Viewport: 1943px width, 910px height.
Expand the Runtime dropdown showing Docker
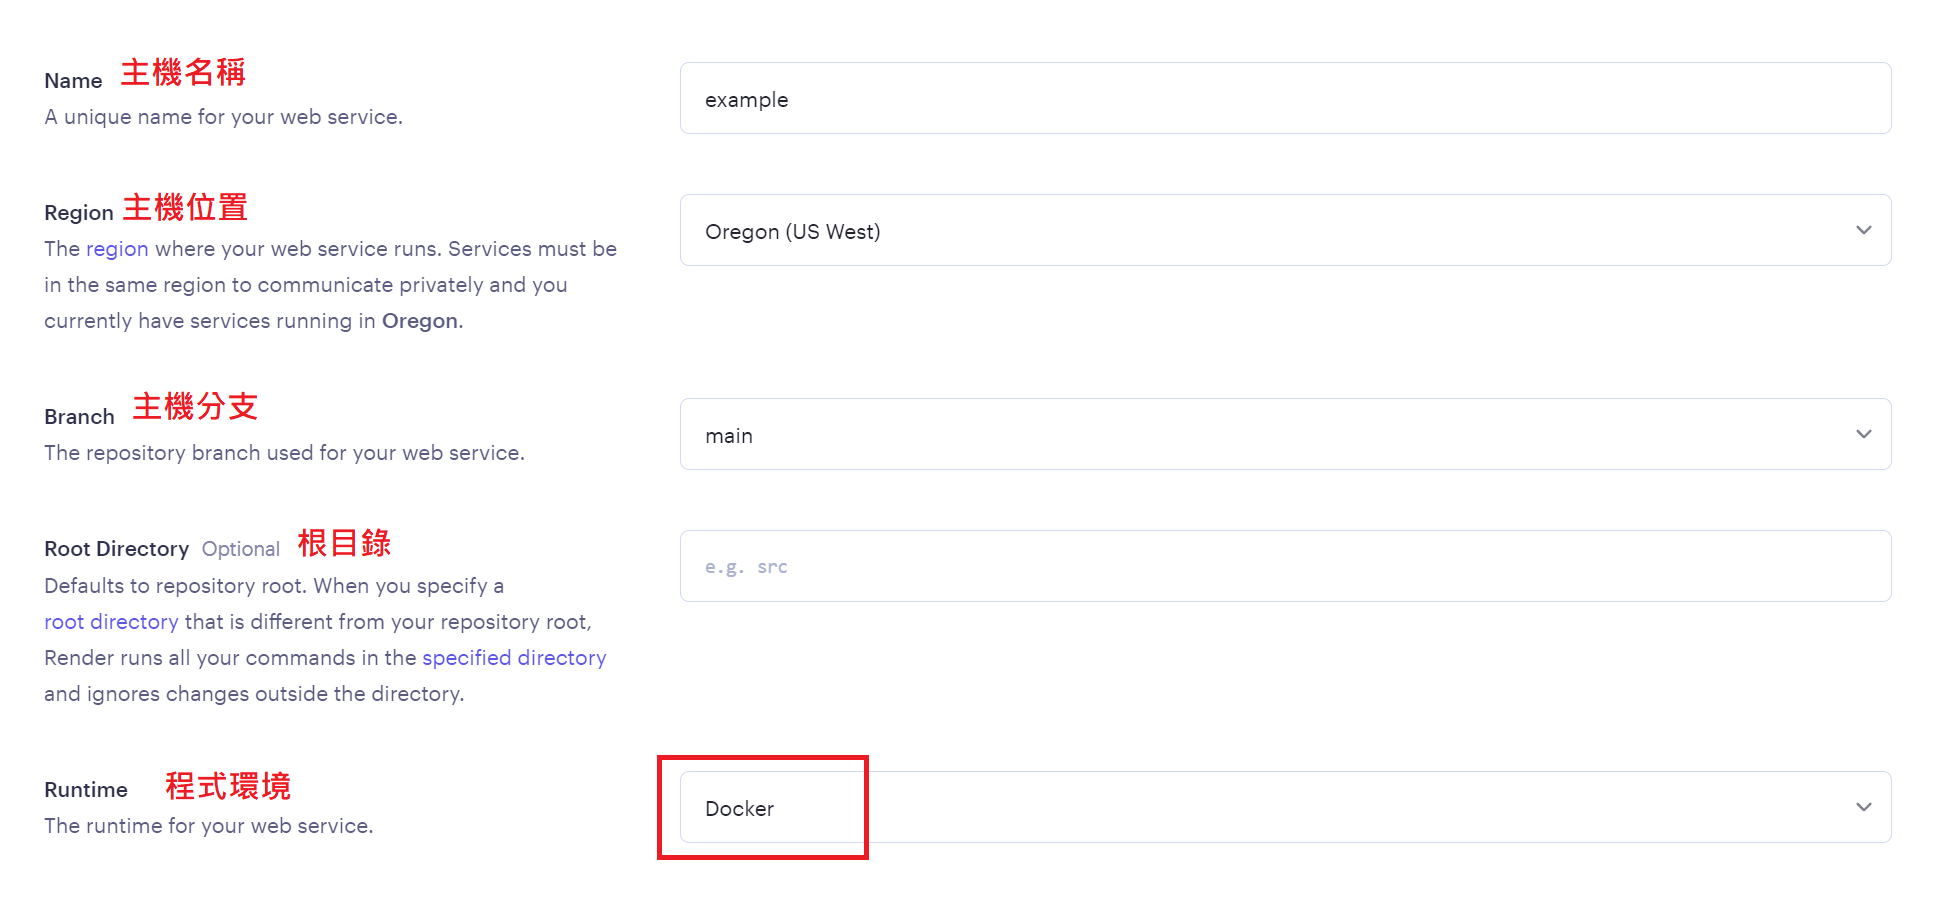(1285, 807)
